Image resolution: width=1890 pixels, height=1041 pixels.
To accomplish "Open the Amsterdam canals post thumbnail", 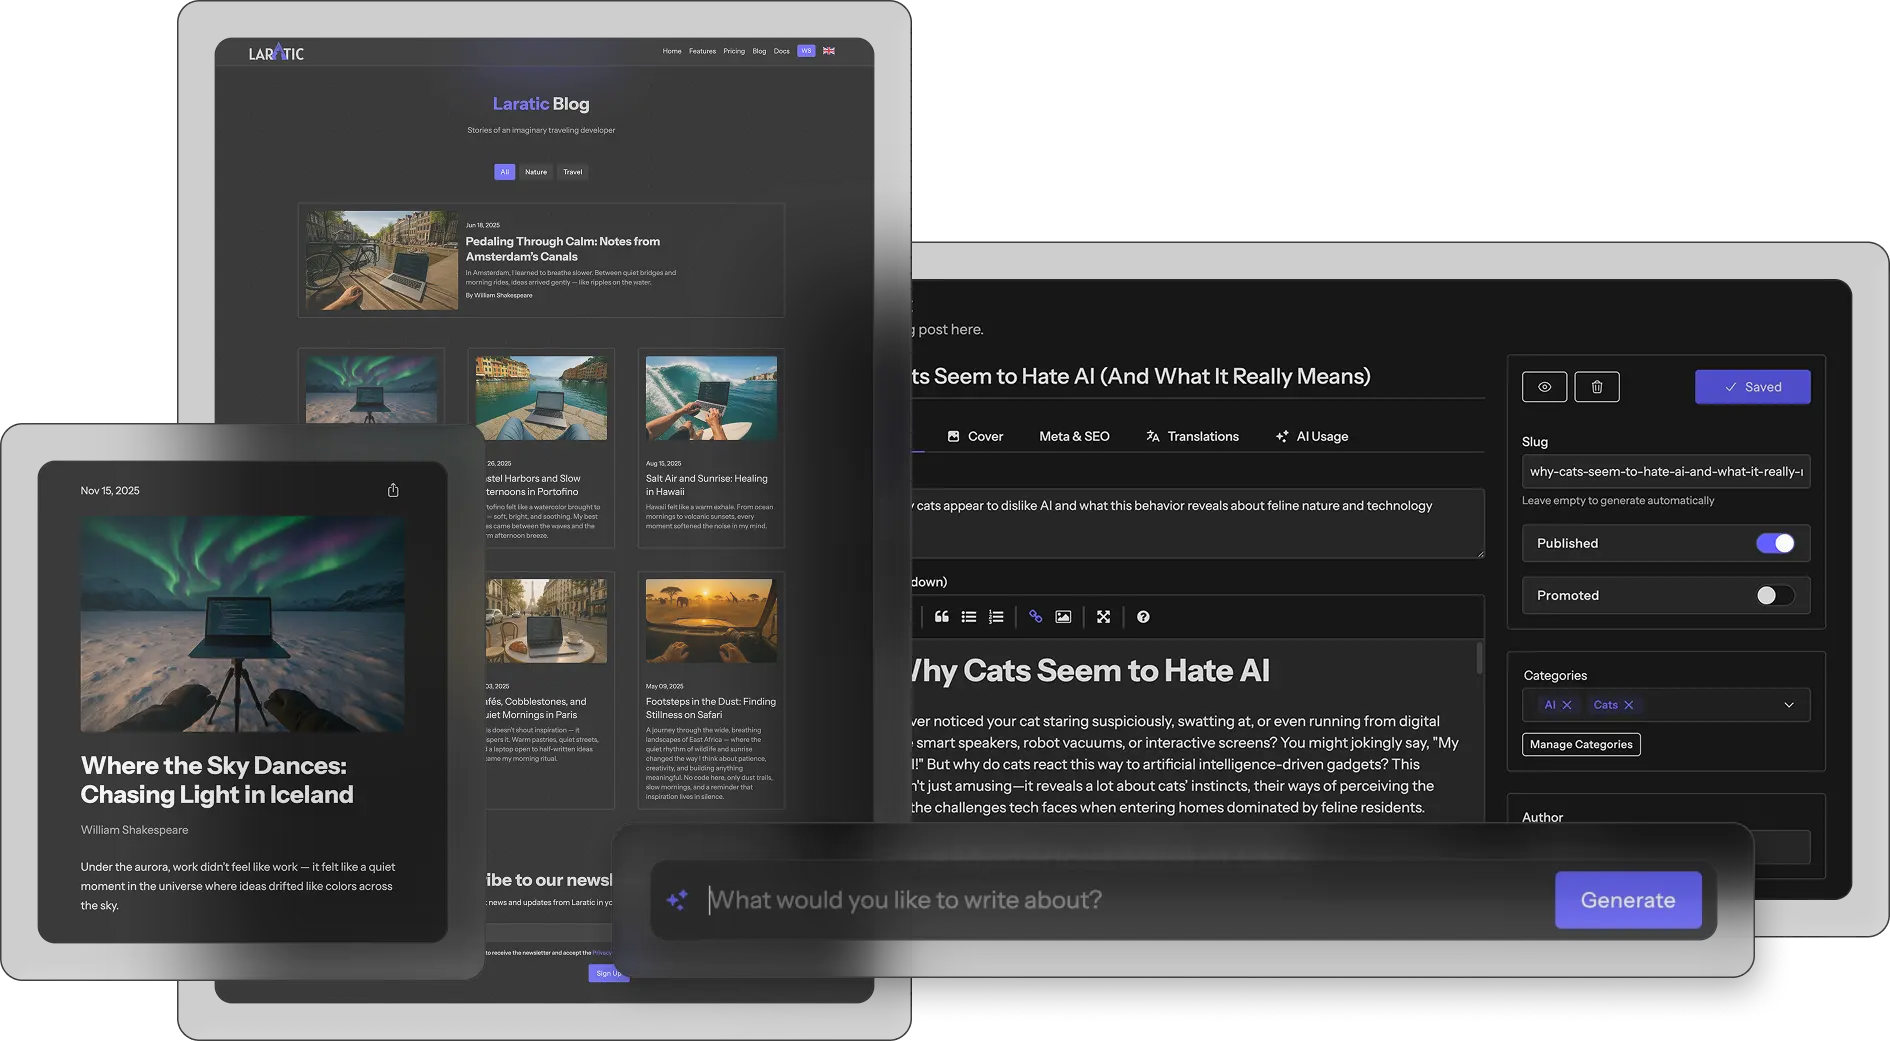I will 381,260.
